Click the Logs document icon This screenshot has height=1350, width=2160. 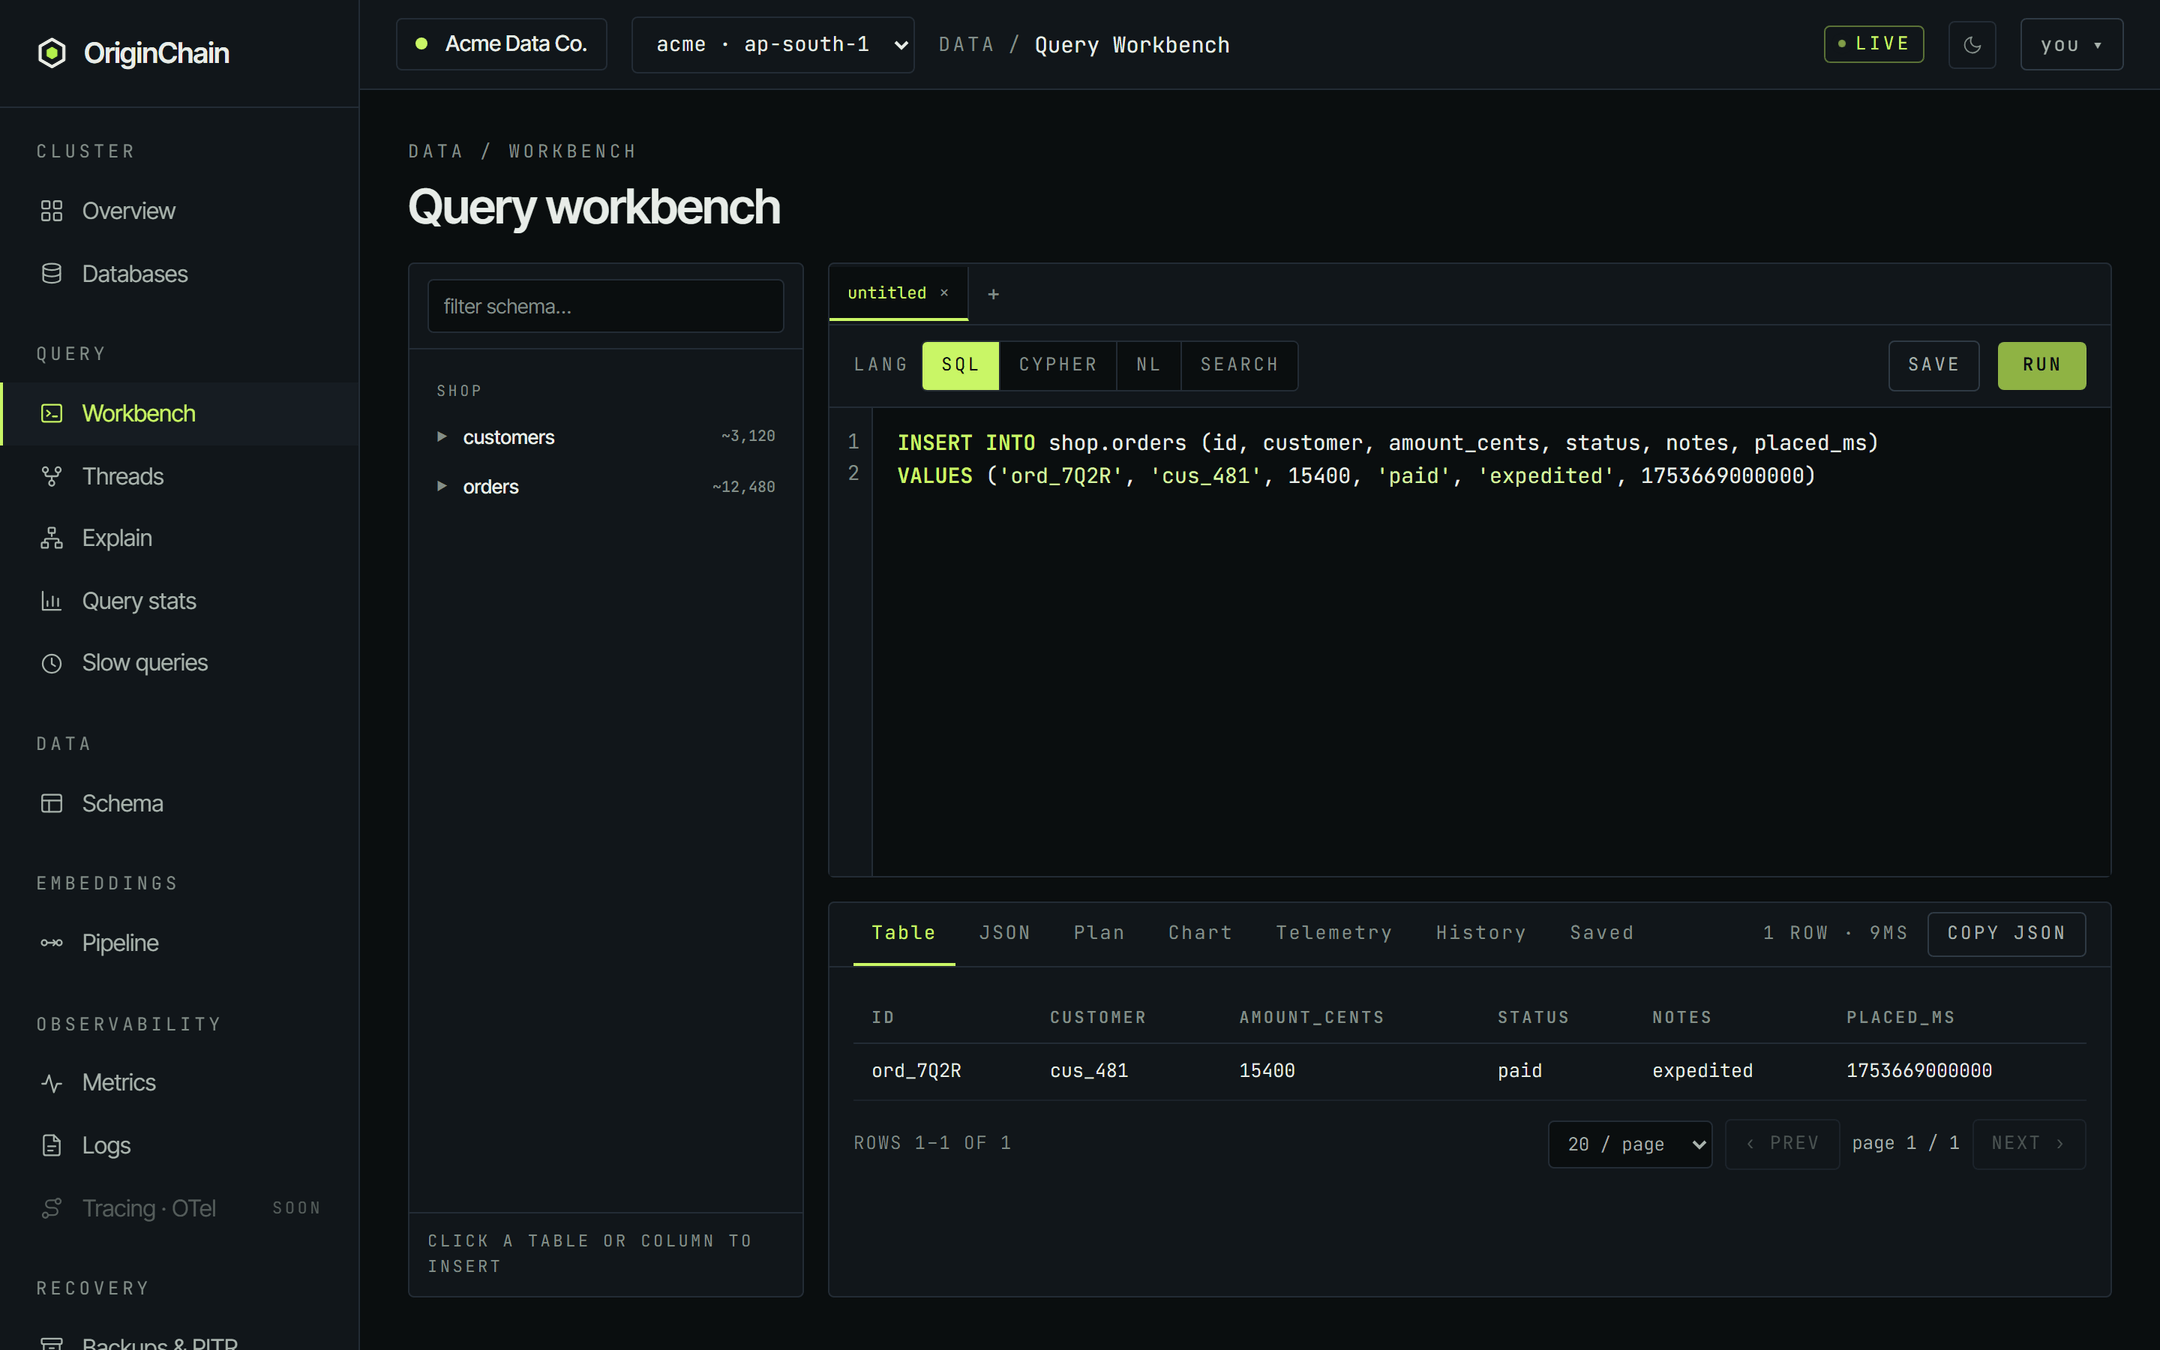coord(52,1145)
